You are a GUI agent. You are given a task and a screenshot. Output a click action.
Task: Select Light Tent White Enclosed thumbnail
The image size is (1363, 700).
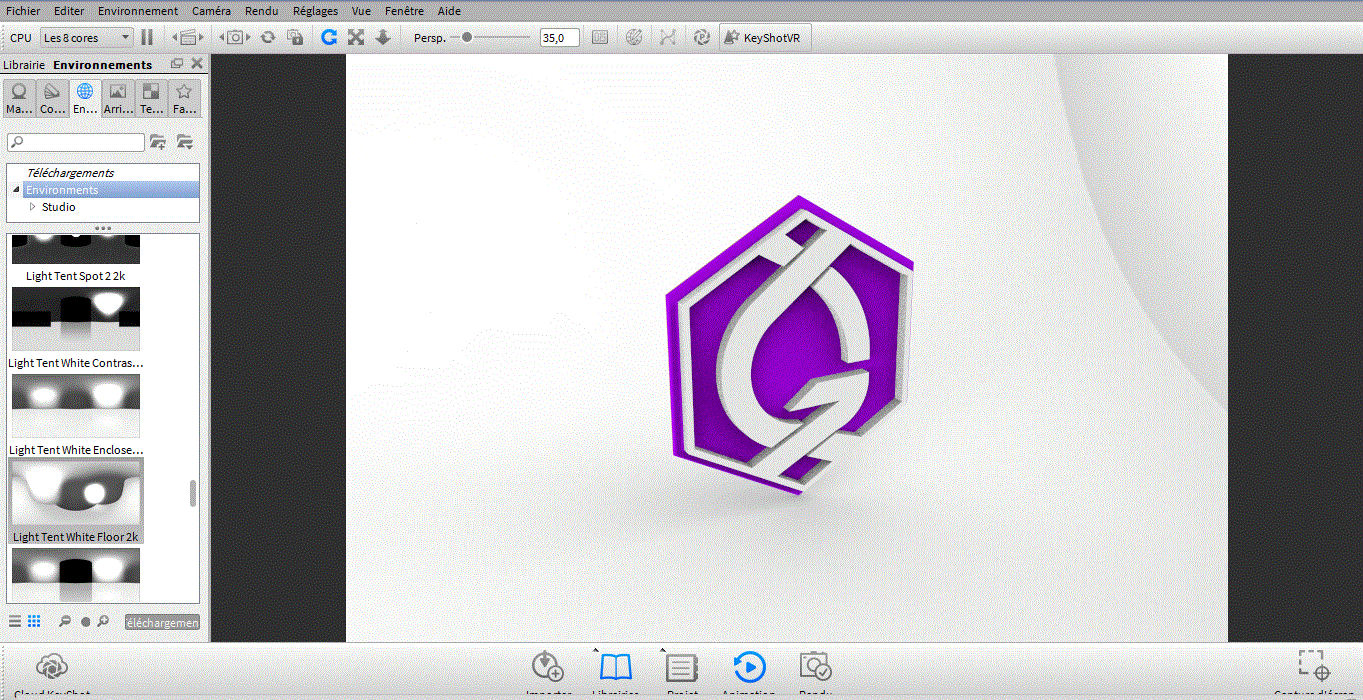click(x=76, y=406)
